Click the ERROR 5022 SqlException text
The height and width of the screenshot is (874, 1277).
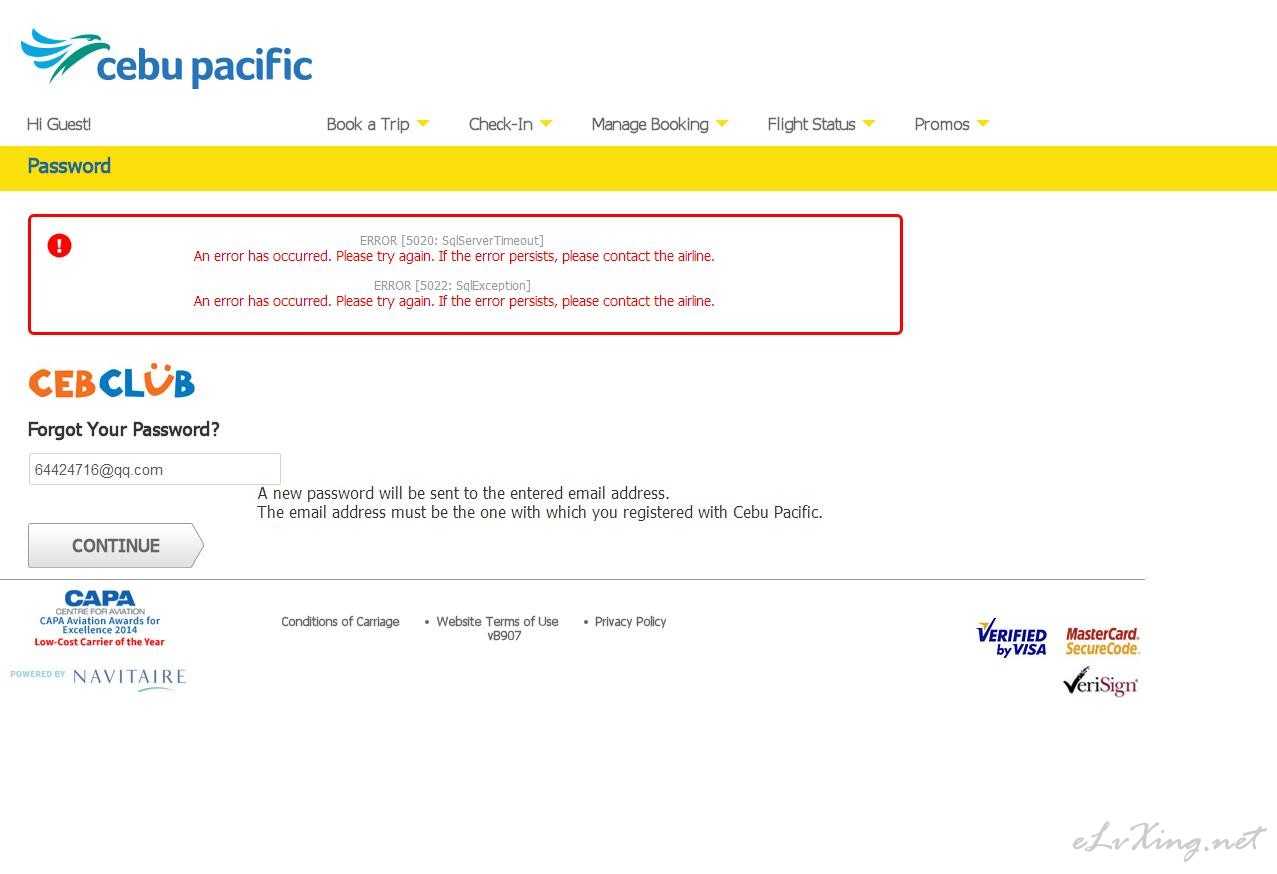tap(452, 286)
